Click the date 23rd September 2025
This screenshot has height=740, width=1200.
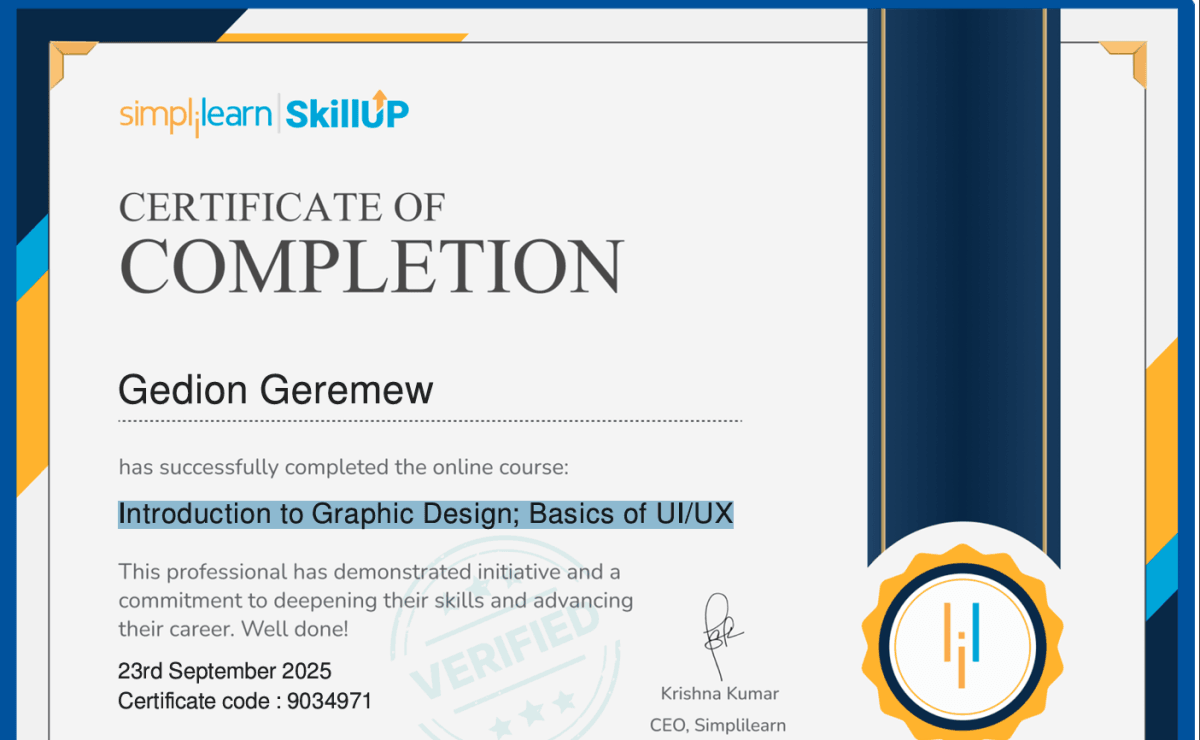point(224,671)
